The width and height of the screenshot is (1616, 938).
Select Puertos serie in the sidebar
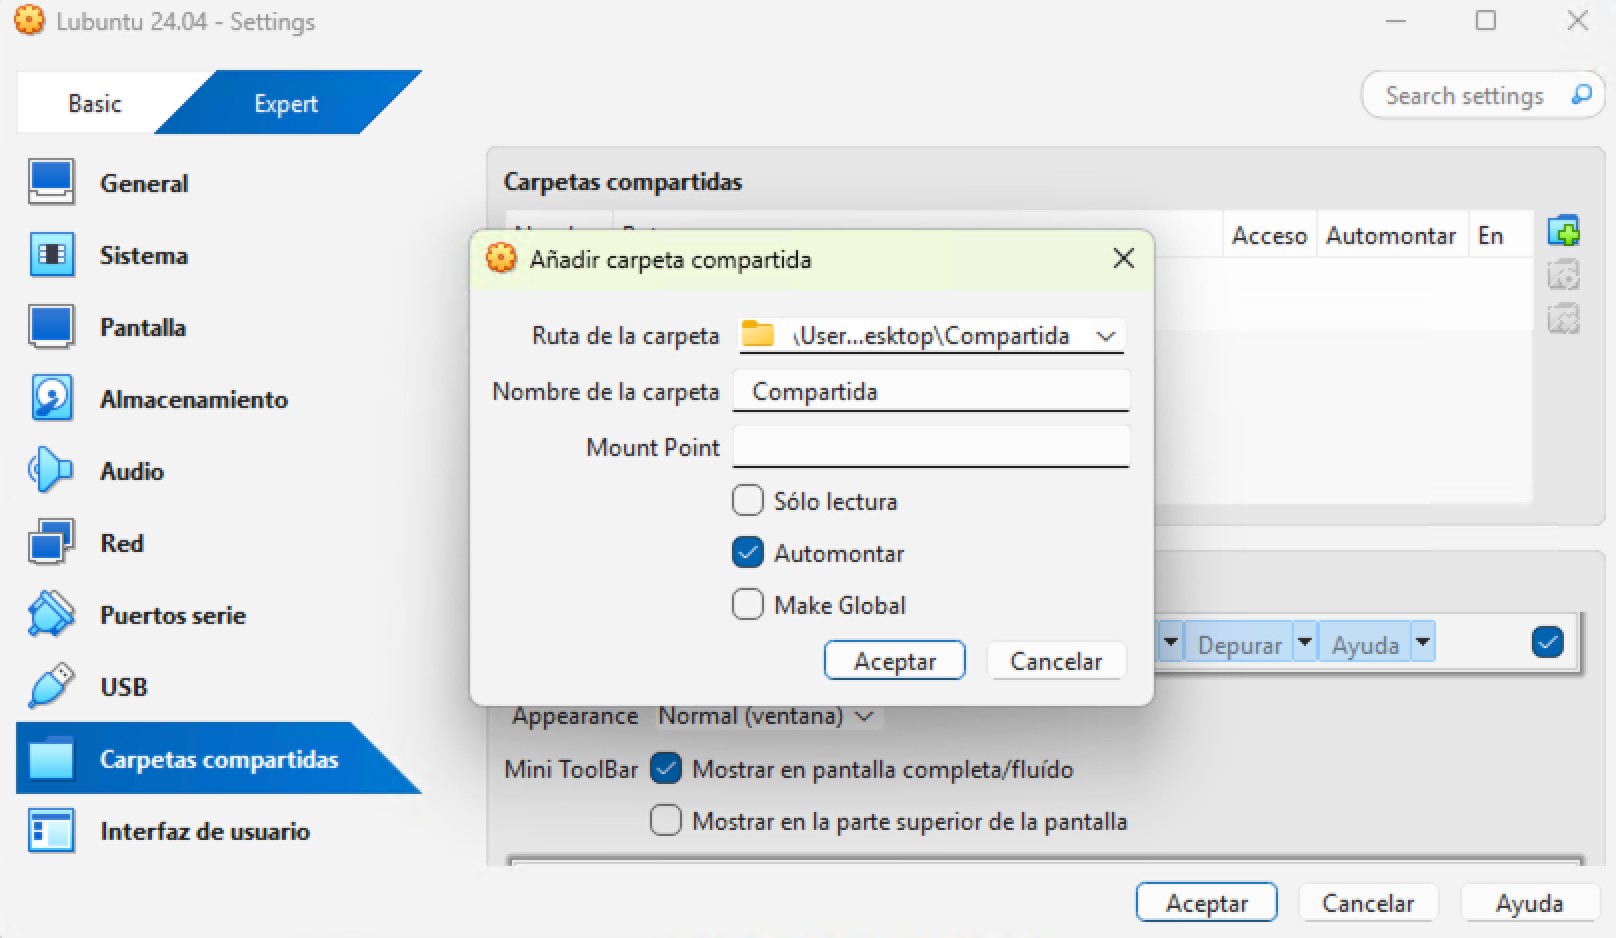coord(218,615)
